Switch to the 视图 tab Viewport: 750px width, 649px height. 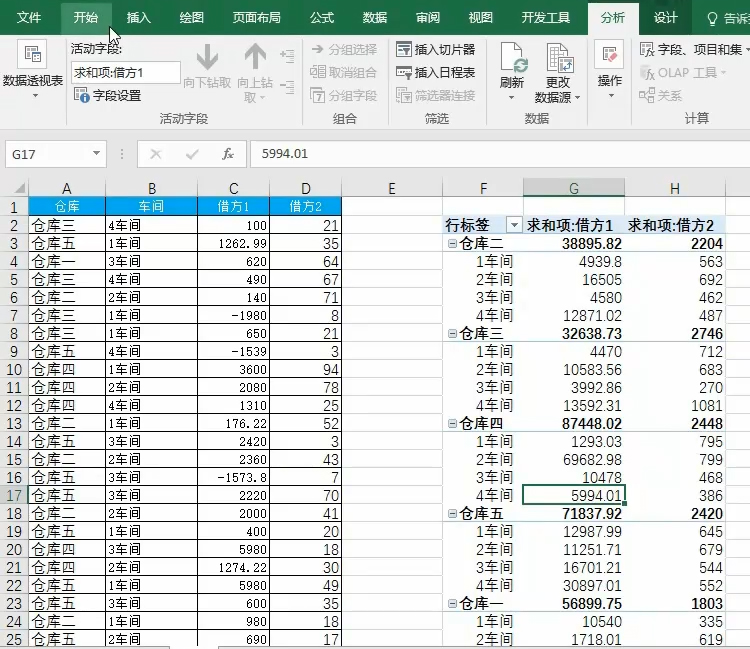click(x=480, y=18)
